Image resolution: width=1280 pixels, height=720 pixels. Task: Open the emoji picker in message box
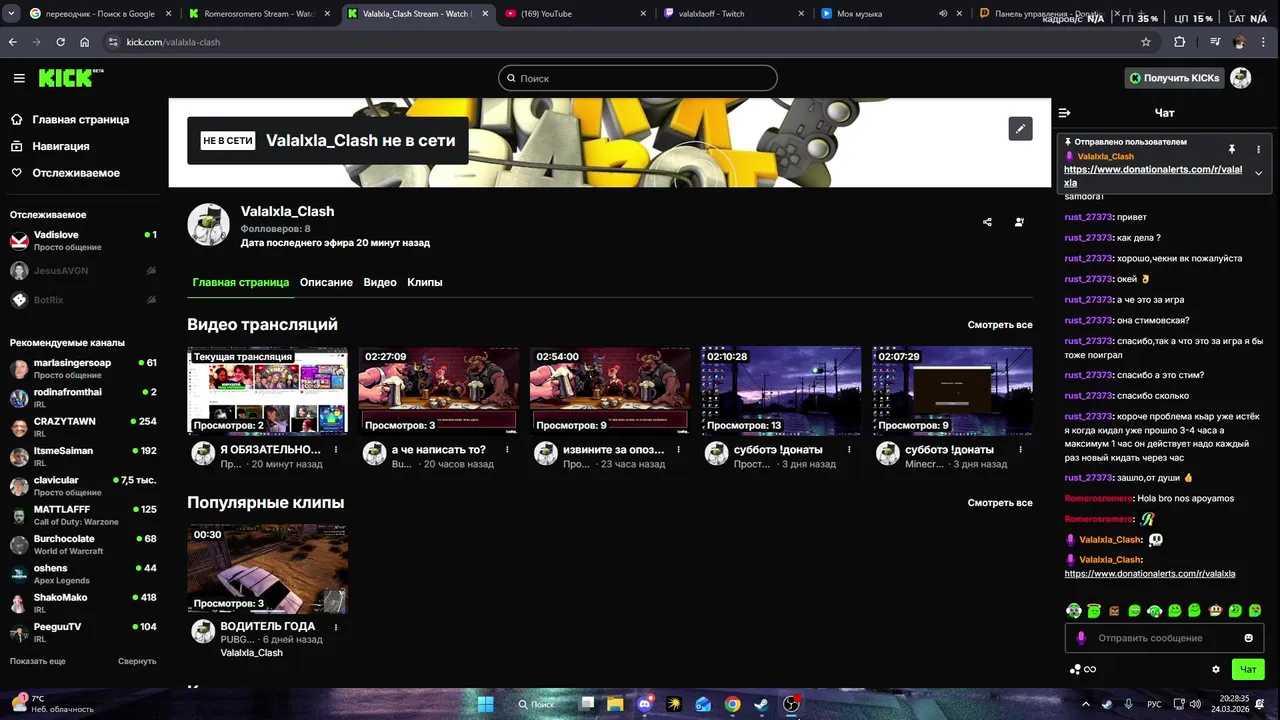coord(1248,638)
